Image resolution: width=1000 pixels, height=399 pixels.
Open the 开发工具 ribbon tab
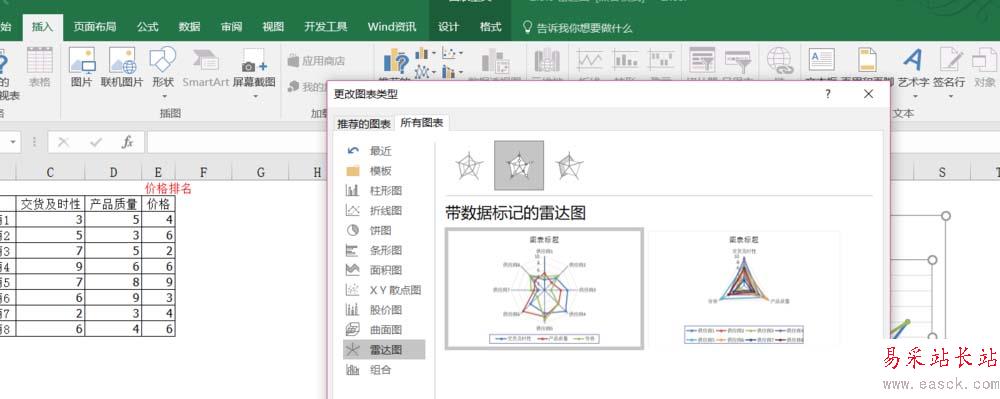pyautogui.click(x=325, y=27)
